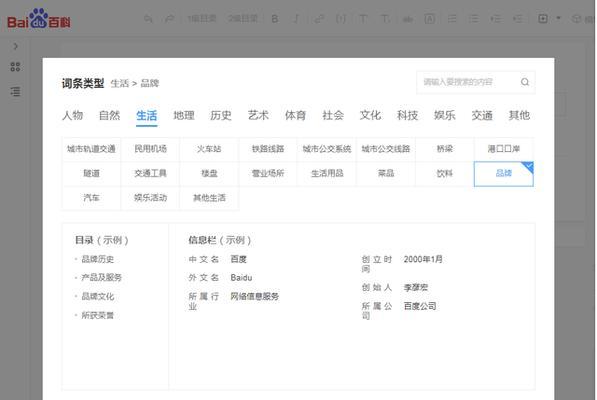Select the 生活 tab
This screenshot has width=597, height=400.
147,115
